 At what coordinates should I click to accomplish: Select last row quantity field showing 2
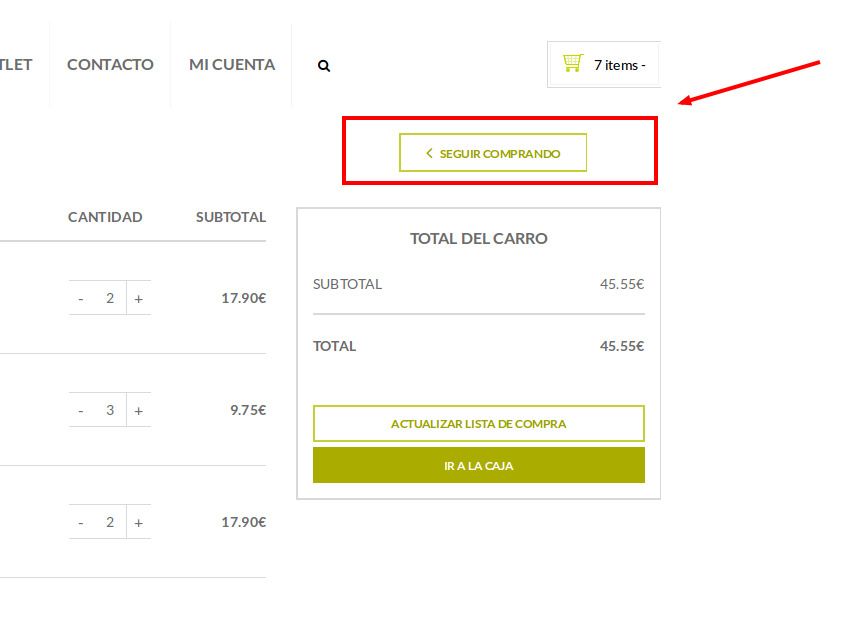[x=110, y=522]
